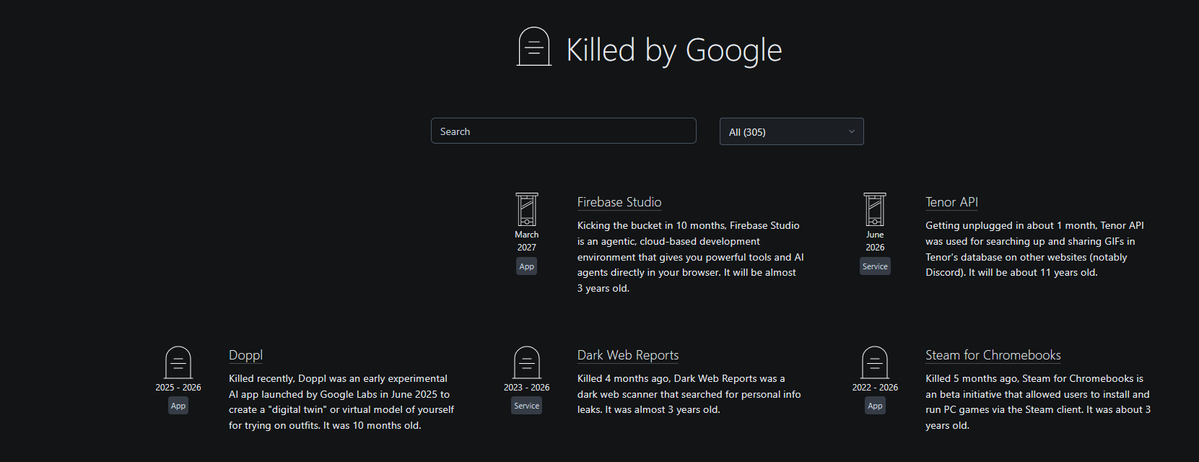Open the Firebase Studio link
This screenshot has width=1199, height=462.
click(619, 202)
